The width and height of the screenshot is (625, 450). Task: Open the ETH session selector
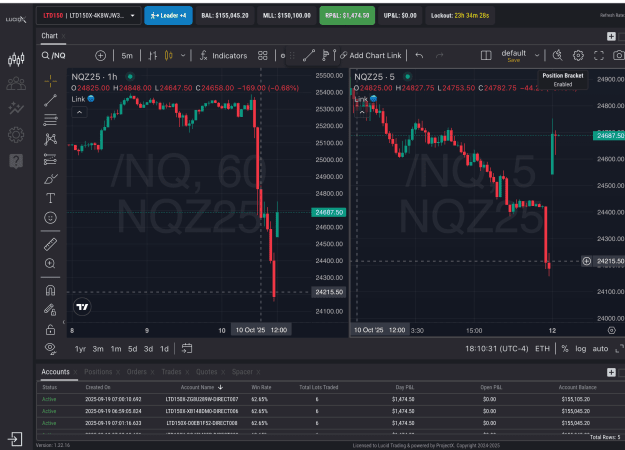click(x=542, y=349)
